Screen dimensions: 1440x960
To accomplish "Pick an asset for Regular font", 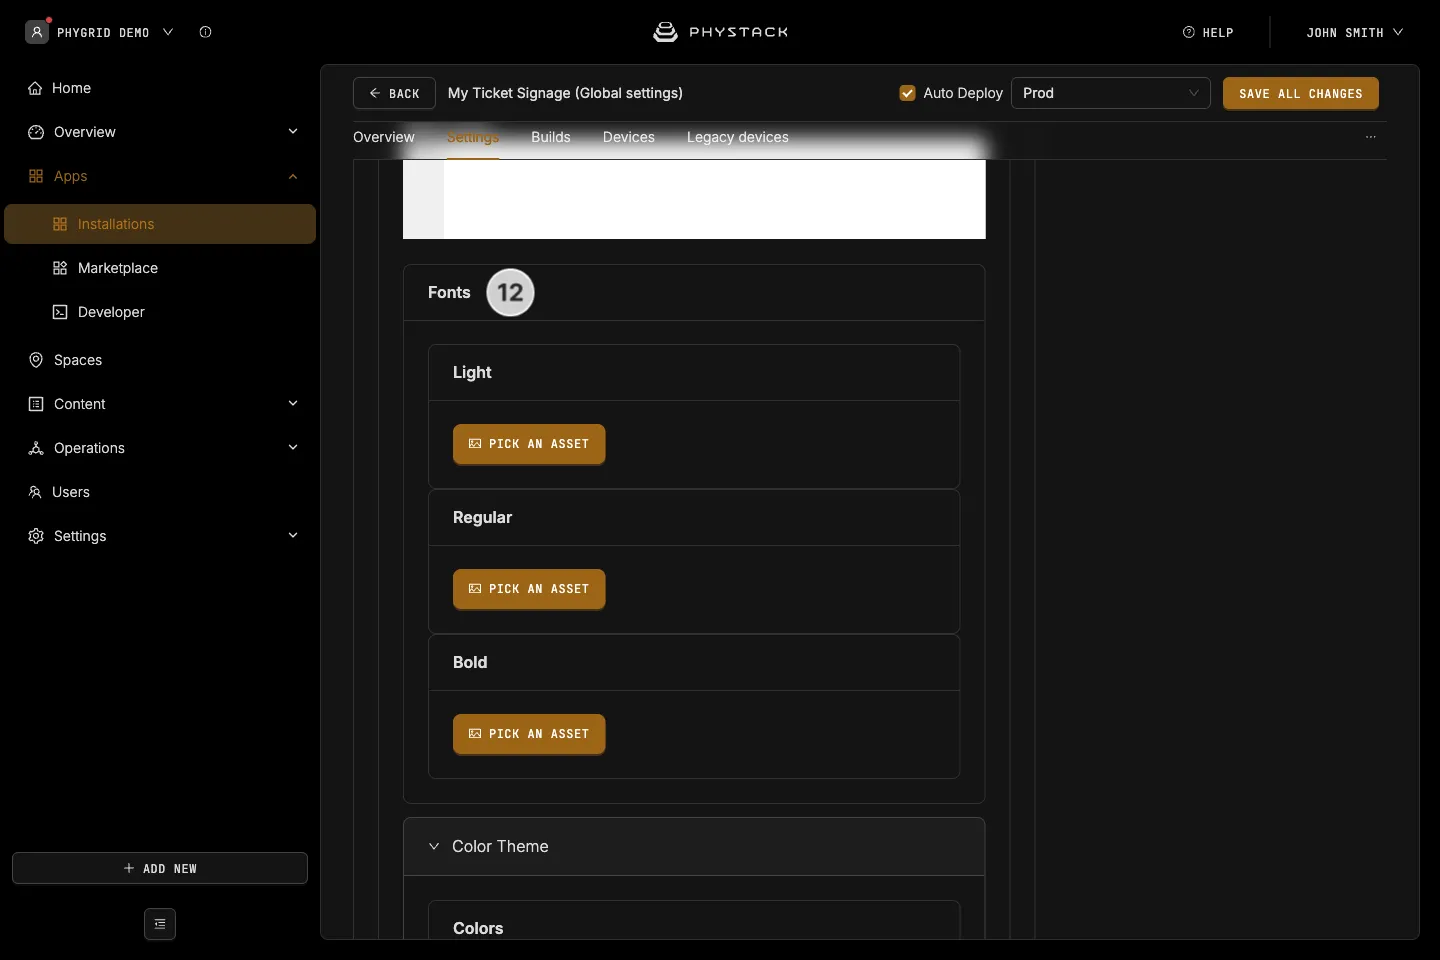I will click(529, 589).
